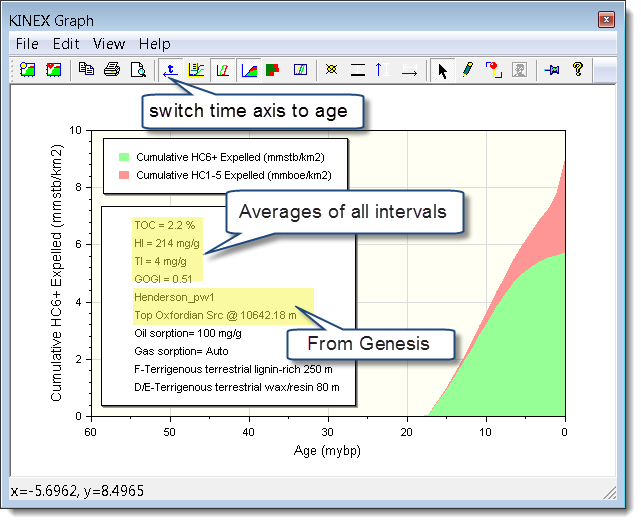Click the KINEX Graph window title
The image size is (641, 524).
[52, 20]
